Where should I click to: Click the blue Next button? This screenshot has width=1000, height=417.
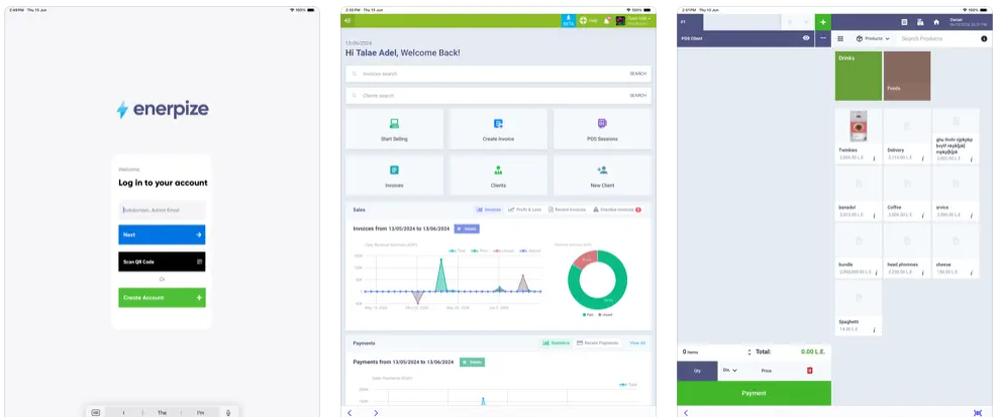coord(162,235)
